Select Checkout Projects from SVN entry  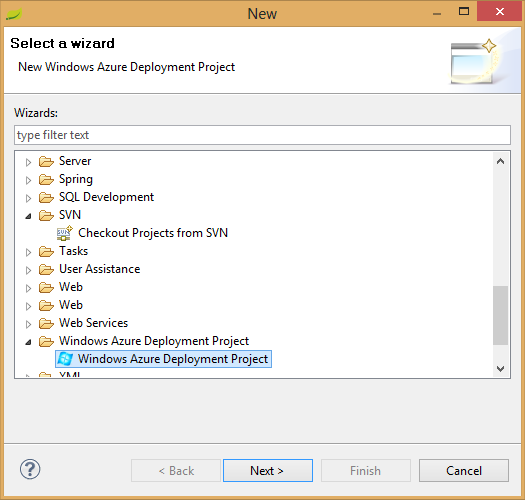click(x=153, y=233)
